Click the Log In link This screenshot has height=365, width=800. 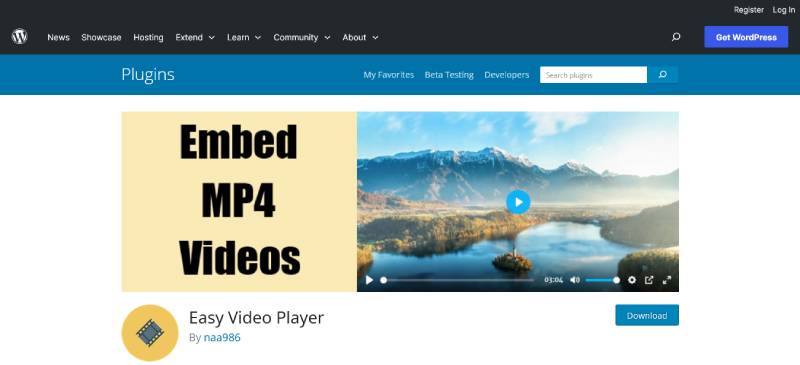click(x=783, y=10)
